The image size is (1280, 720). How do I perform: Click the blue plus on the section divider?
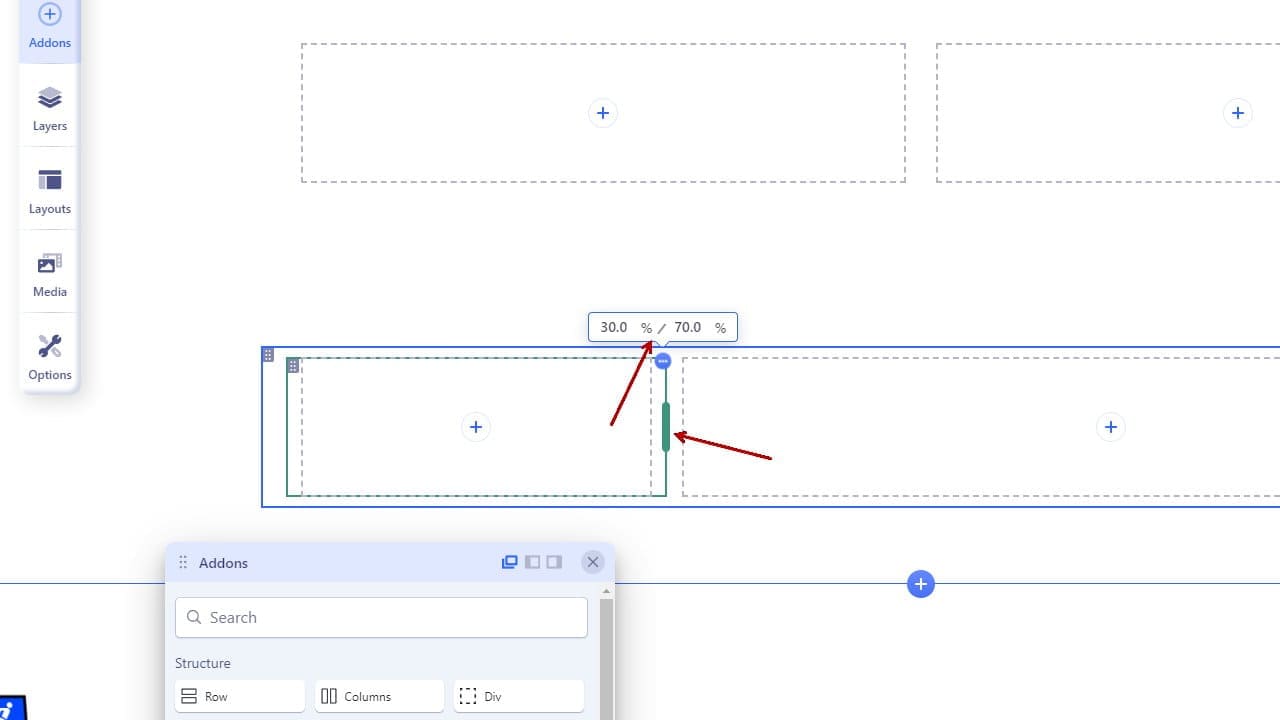[x=921, y=584]
